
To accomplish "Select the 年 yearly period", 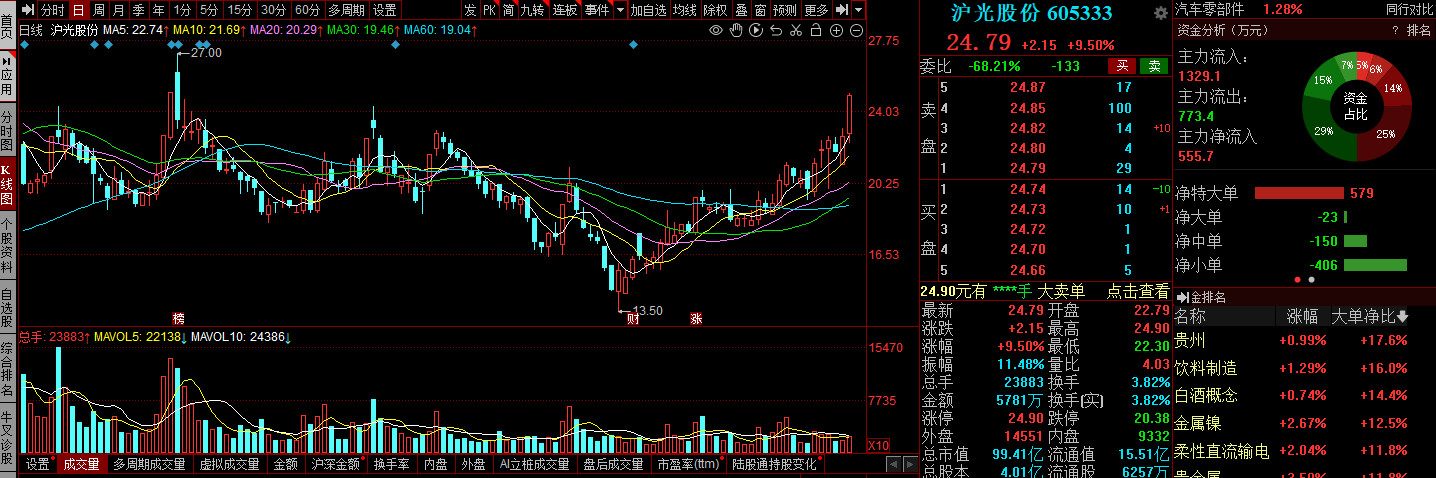I will (159, 10).
